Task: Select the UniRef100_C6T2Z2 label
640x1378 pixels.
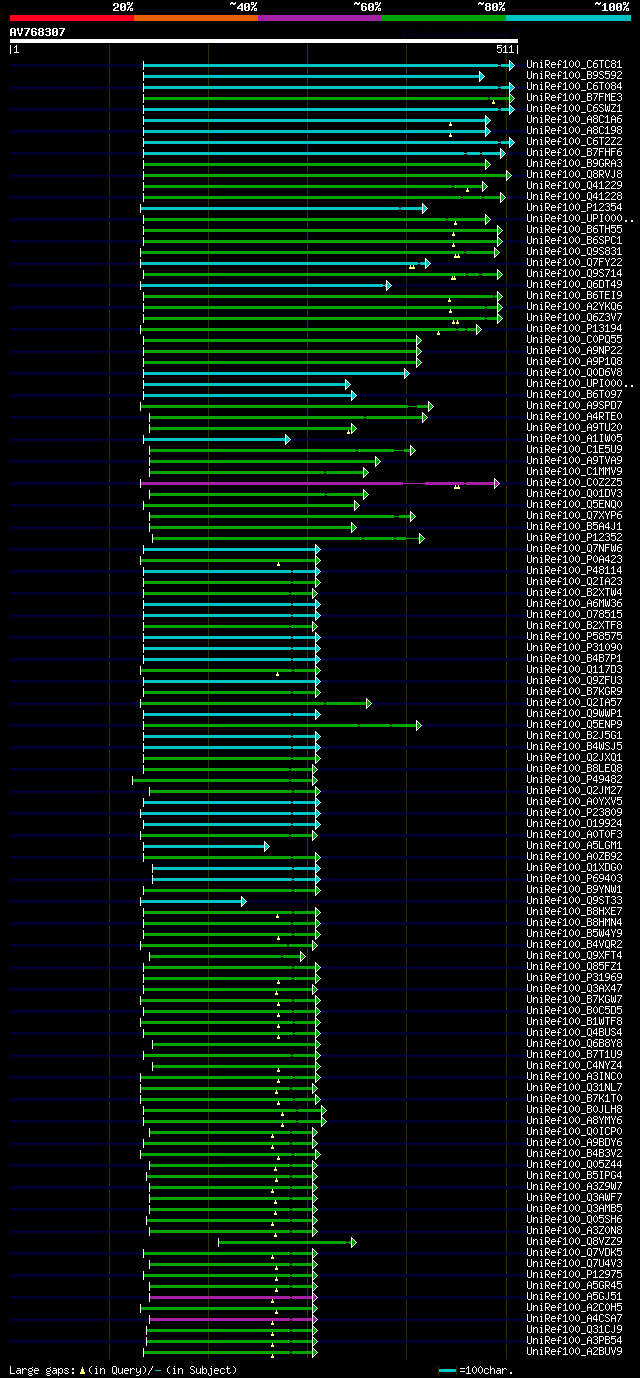Action: coord(574,142)
